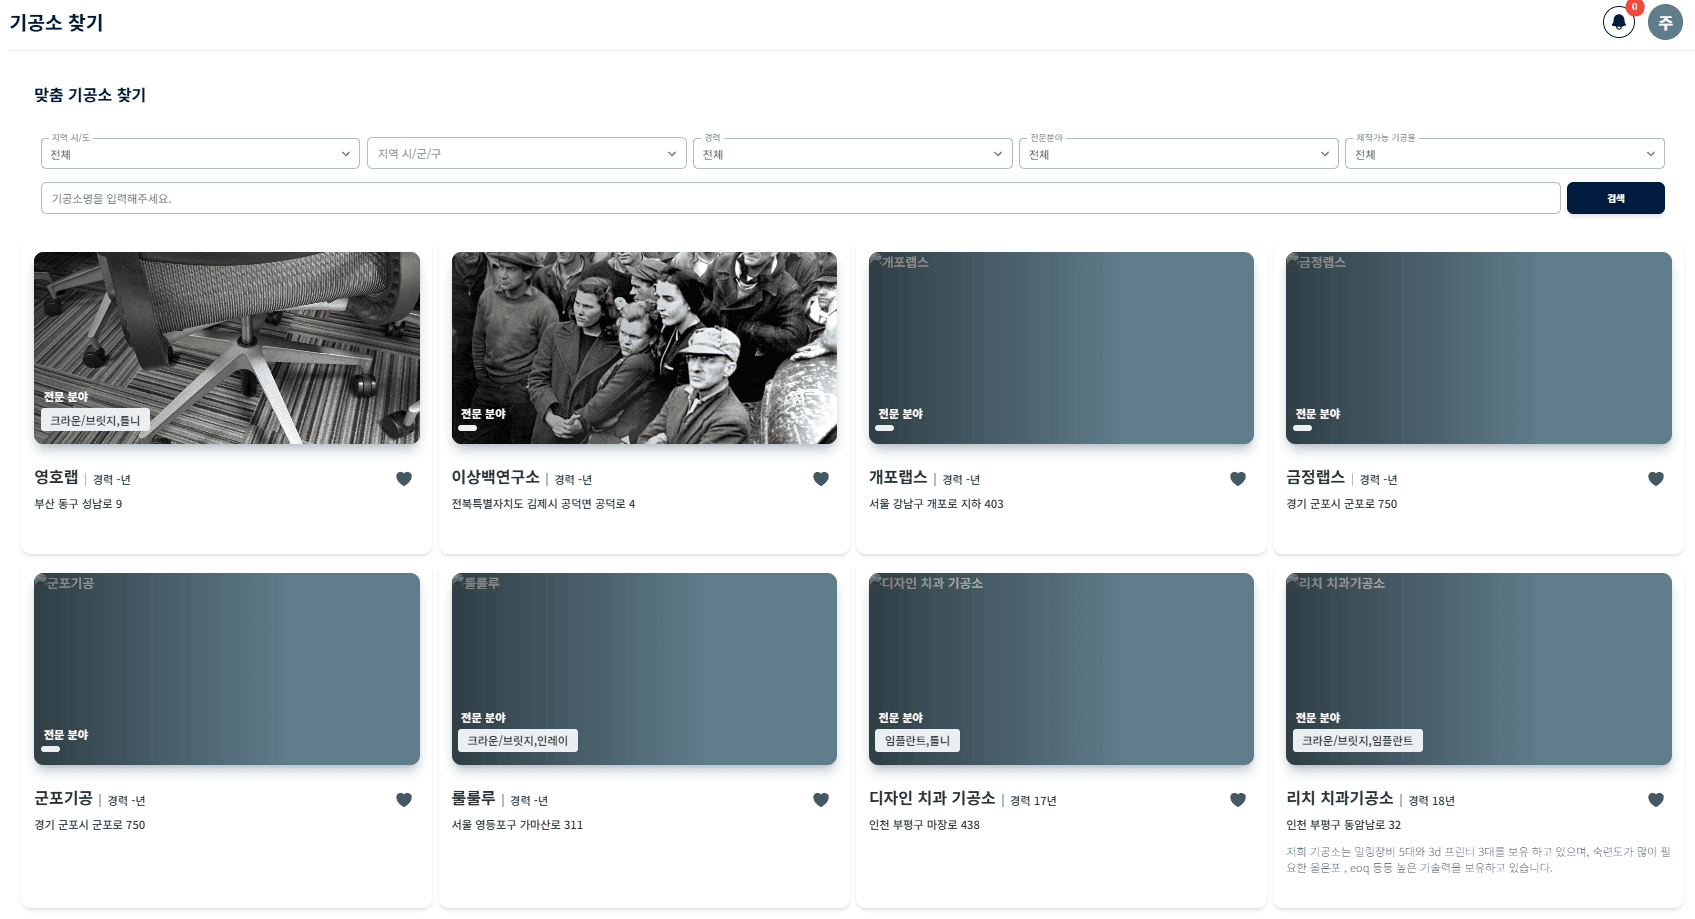The width and height of the screenshot is (1695, 919).
Task: Click address 서울 영등포구 가마산로 311
Action: tap(517, 825)
